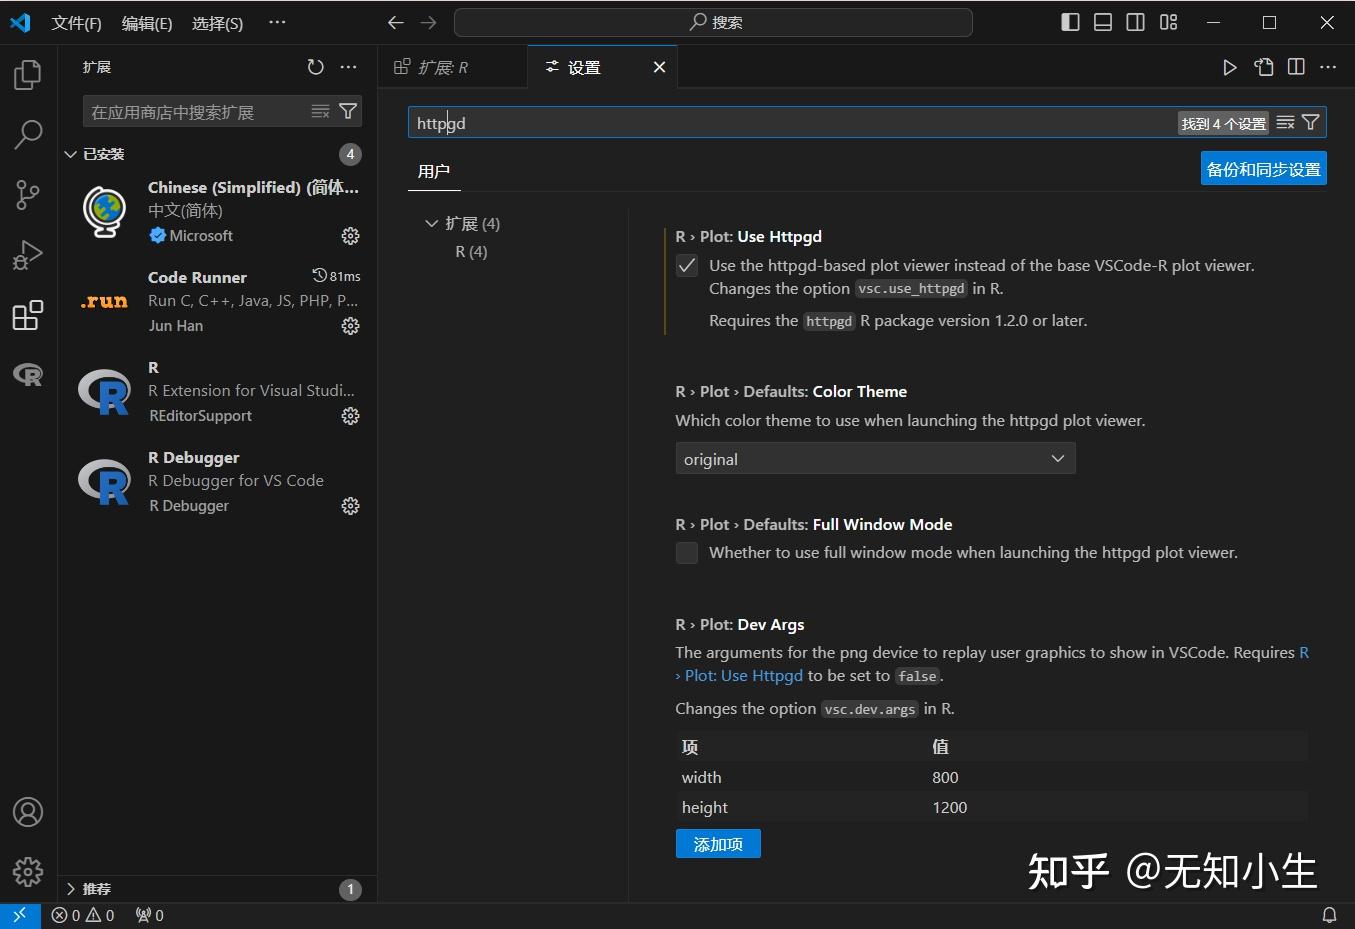Split the settings editor

click(1296, 66)
